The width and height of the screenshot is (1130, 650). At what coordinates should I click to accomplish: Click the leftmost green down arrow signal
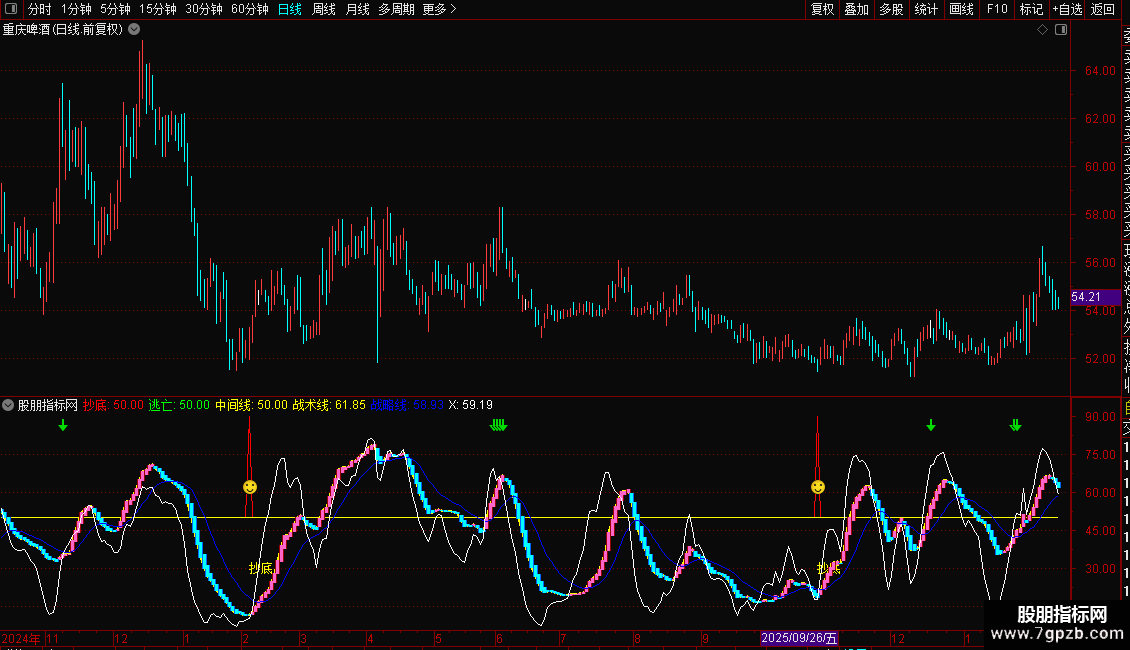point(63,426)
